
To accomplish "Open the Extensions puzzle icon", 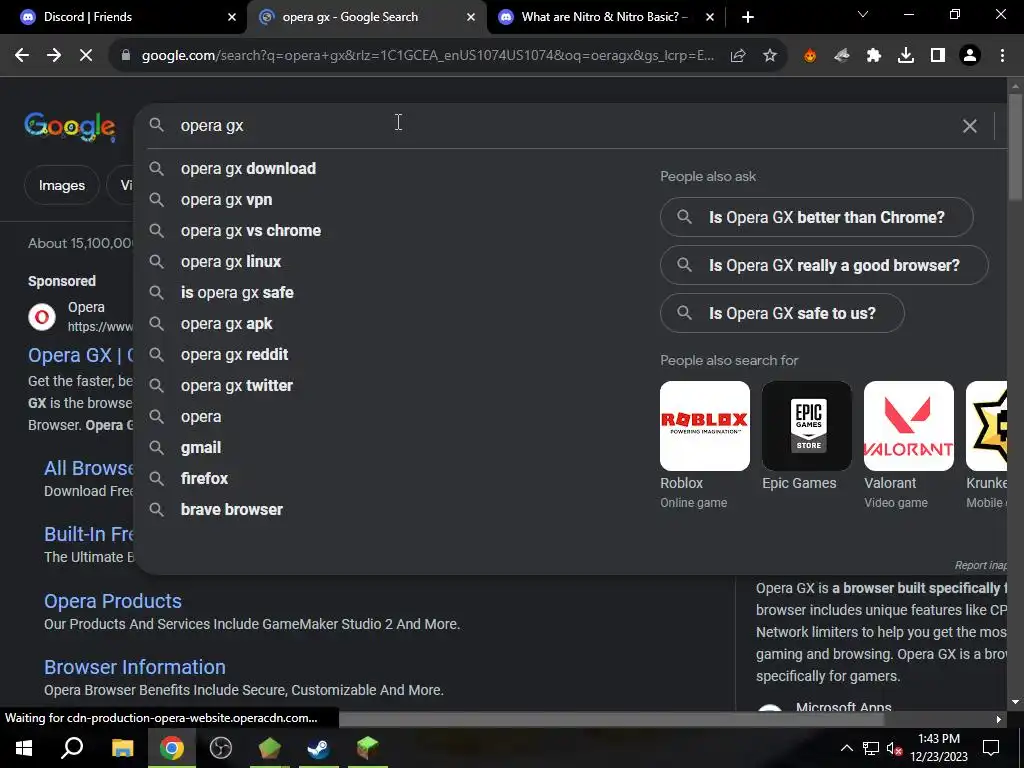I will coord(874,56).
